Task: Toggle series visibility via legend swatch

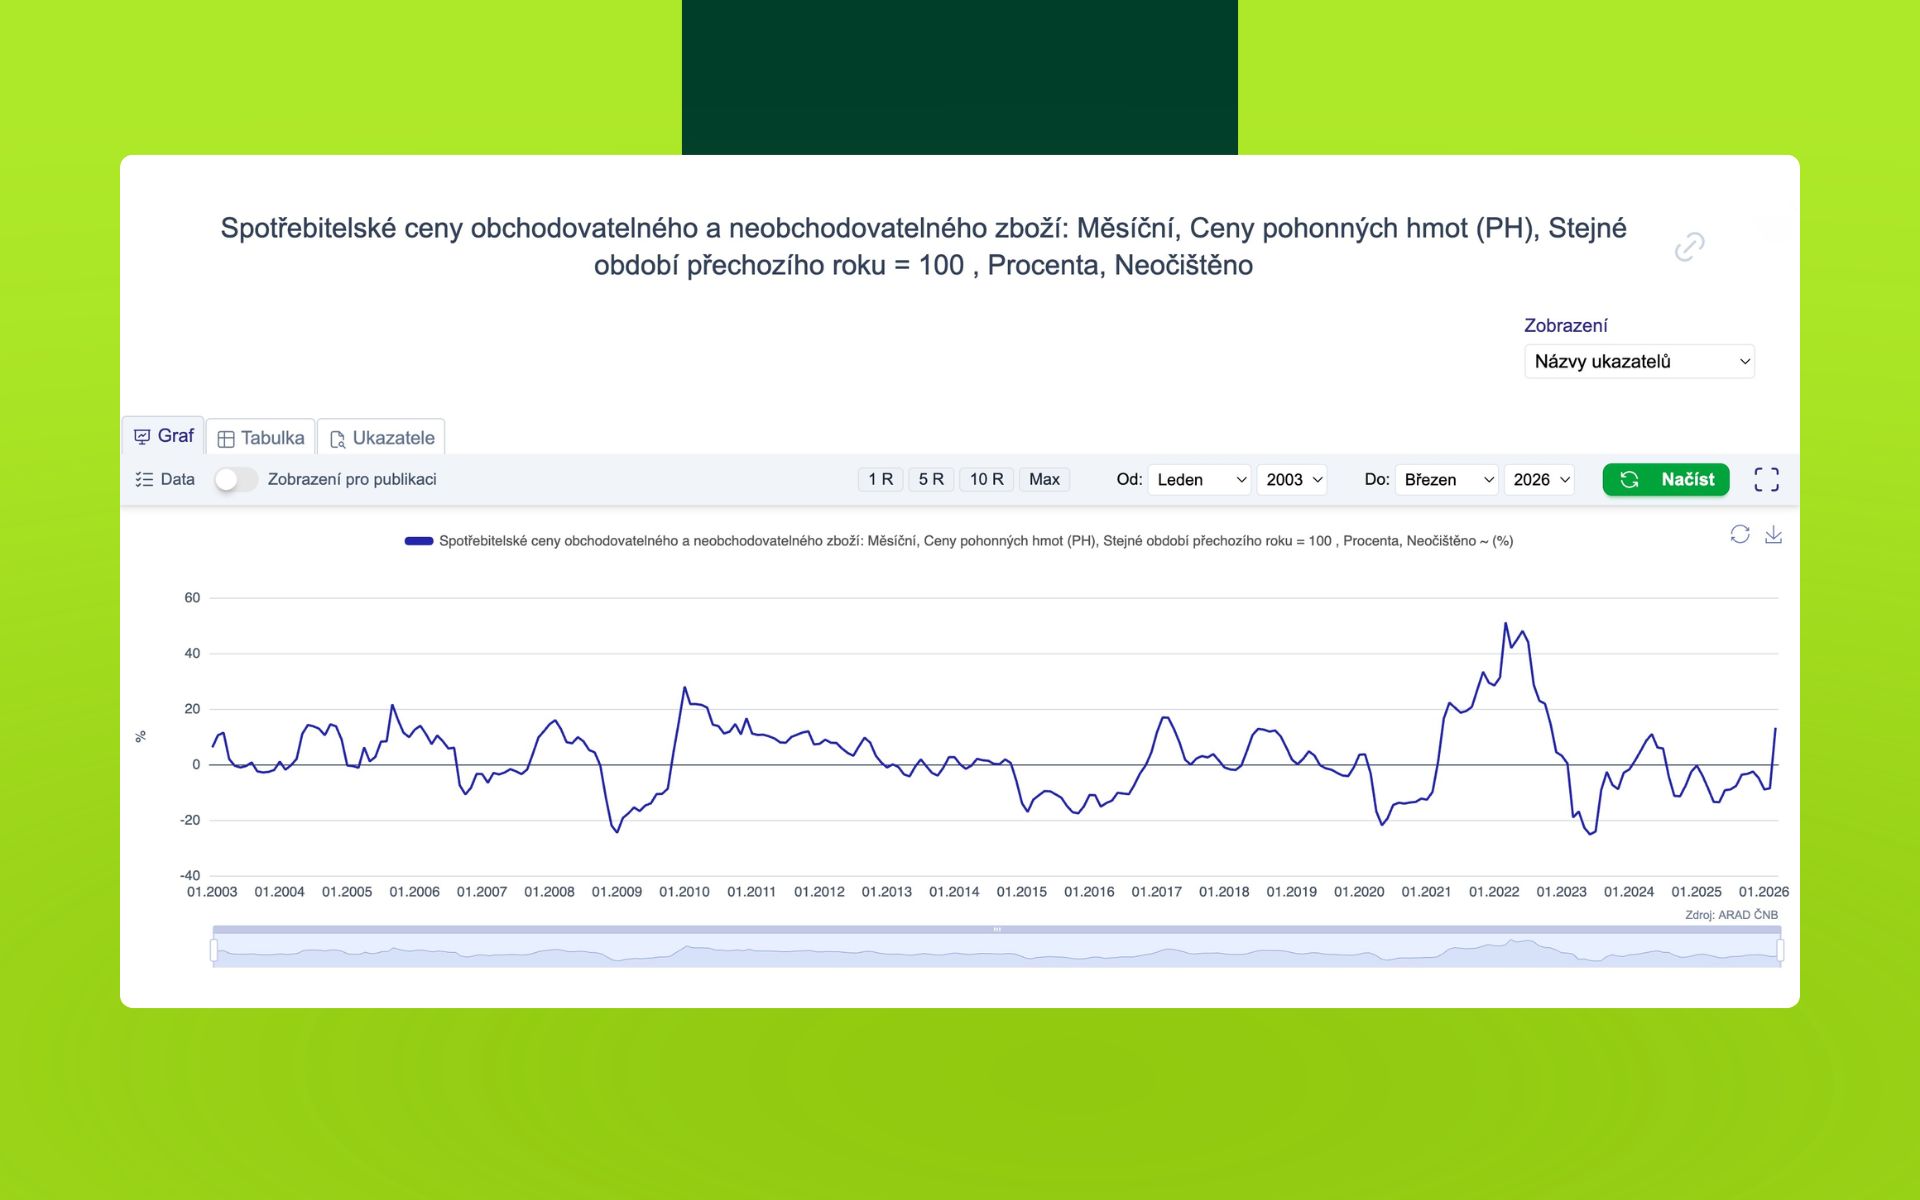Action: 418,541
